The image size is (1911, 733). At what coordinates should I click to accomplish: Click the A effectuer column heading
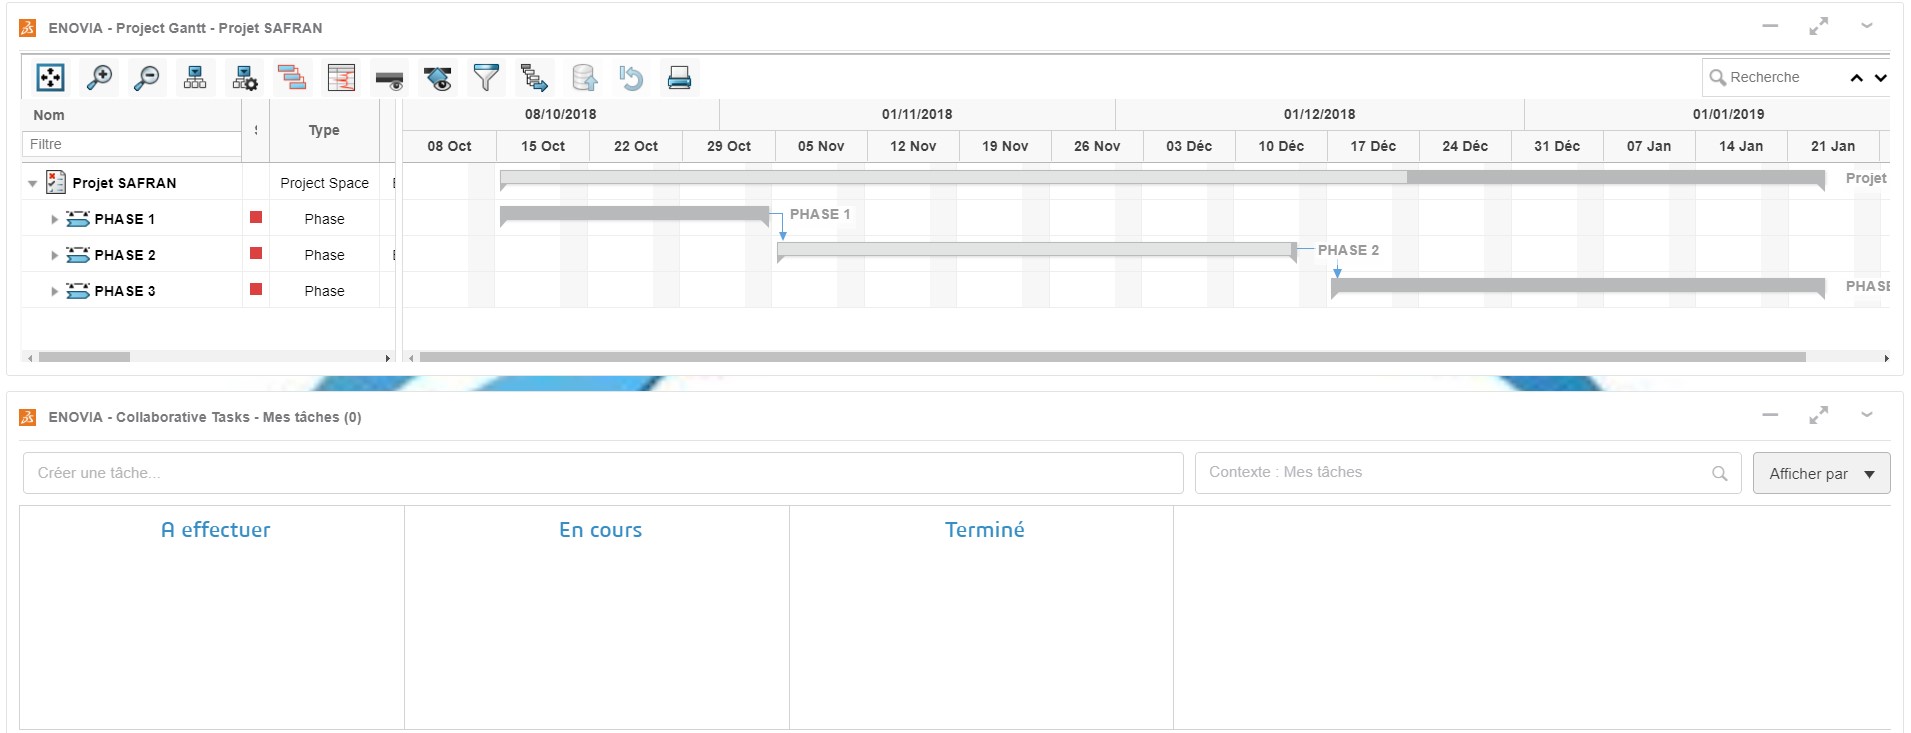click(x=215, y=530)
